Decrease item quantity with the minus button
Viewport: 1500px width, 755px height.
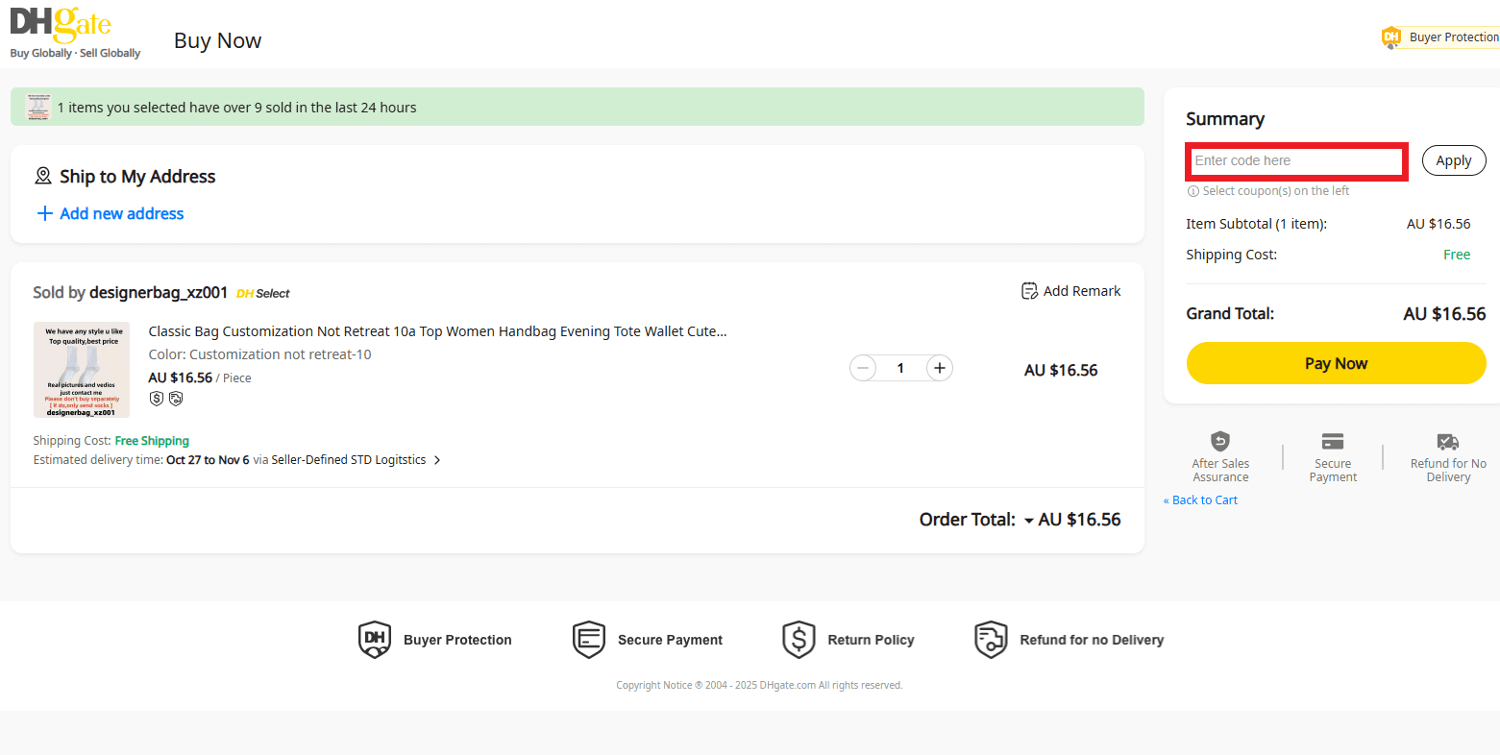862,368
